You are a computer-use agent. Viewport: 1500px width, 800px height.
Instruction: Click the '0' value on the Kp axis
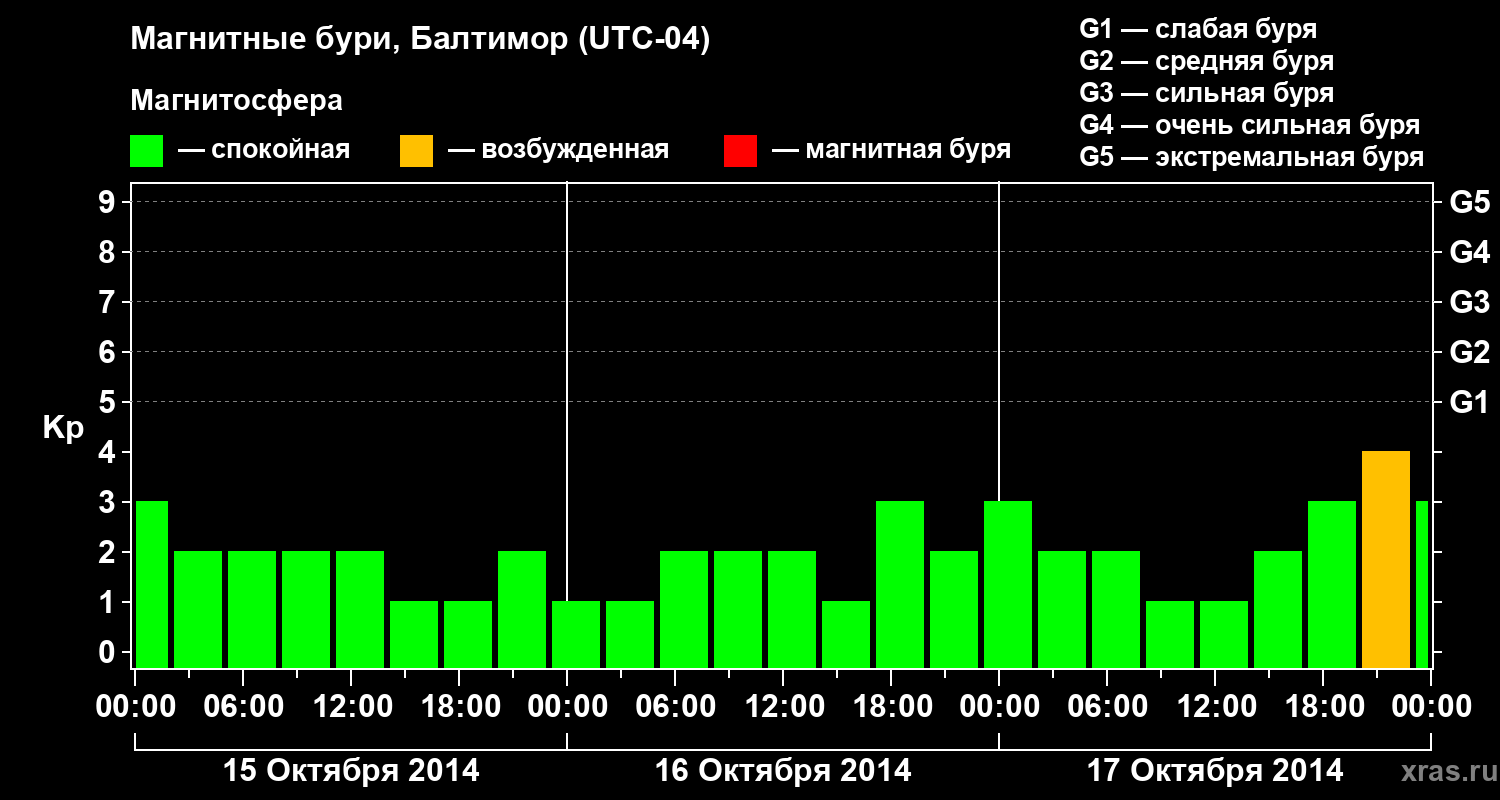tap(109, 652)
